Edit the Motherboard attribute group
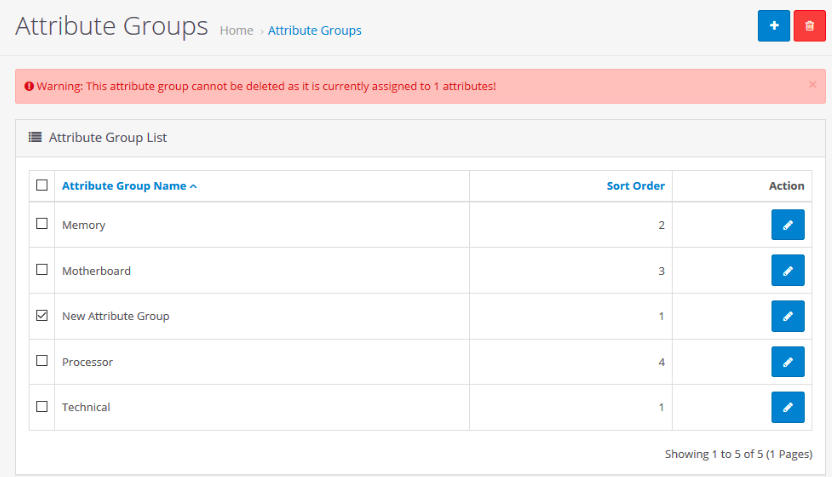832x477 pixels. [x=787, y=270]
